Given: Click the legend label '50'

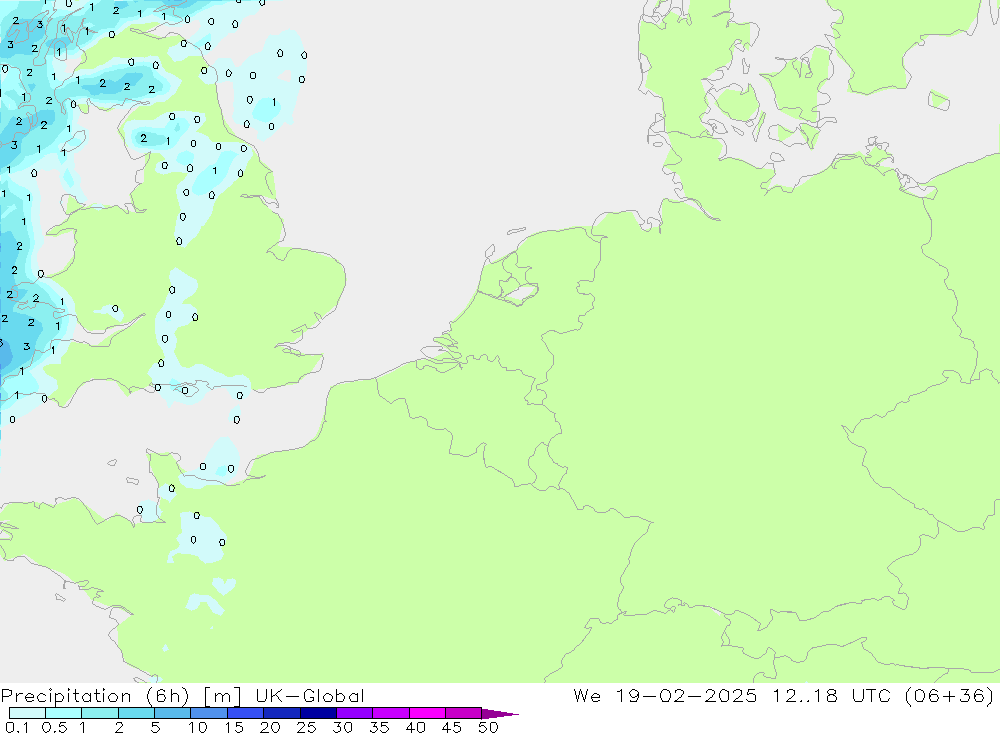Looking at the screenshot, I should pyautogui.click(x=488, y=727).
